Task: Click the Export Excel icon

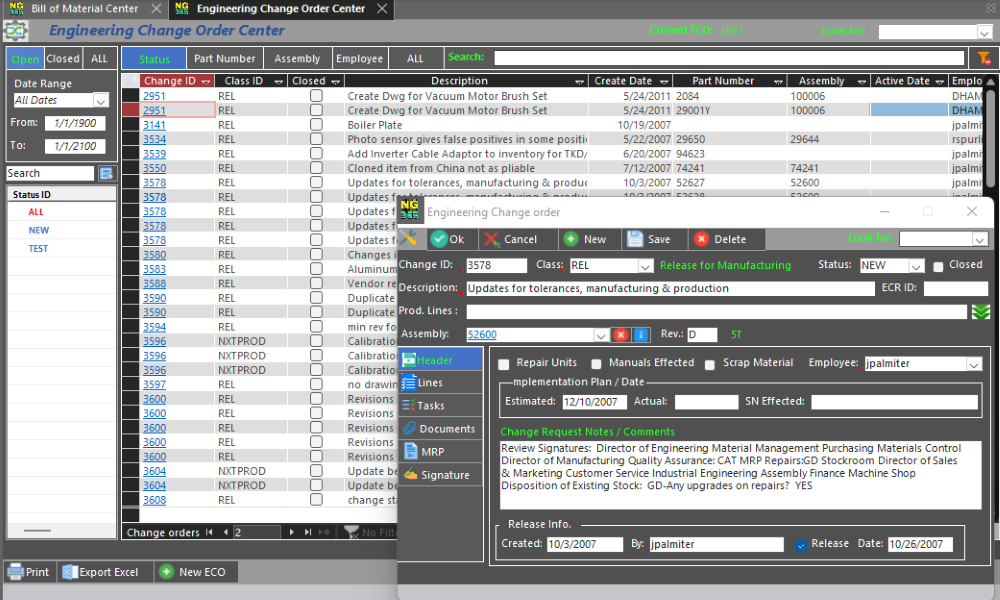Action: (x=70, y=572)
